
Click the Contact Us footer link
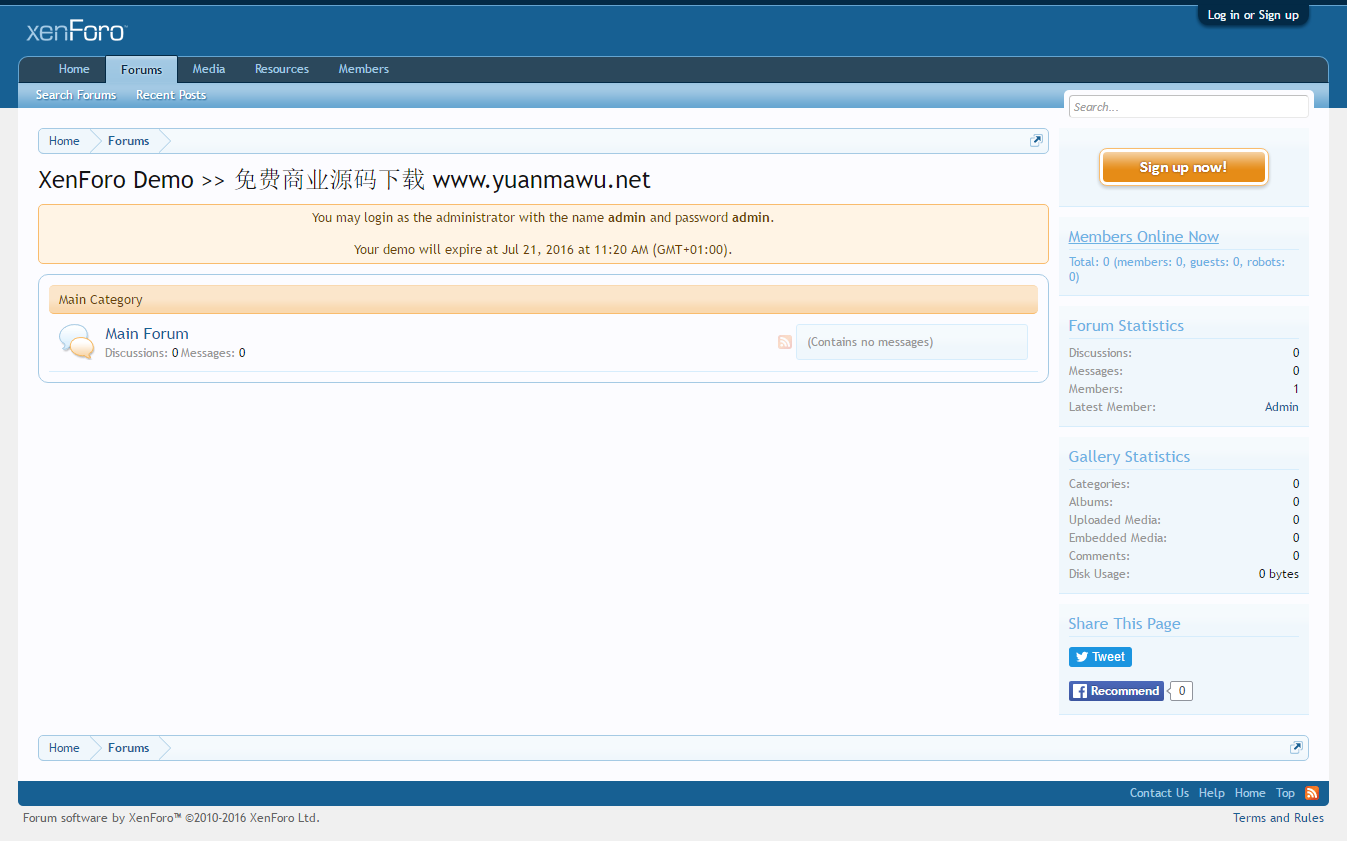[1159, 793]
